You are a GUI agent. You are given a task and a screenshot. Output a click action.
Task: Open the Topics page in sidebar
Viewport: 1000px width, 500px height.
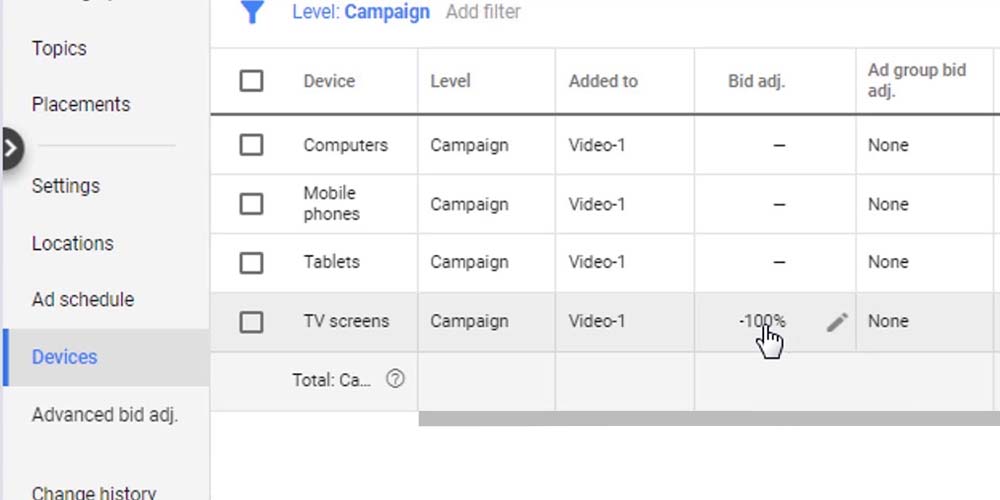point(59,48)
